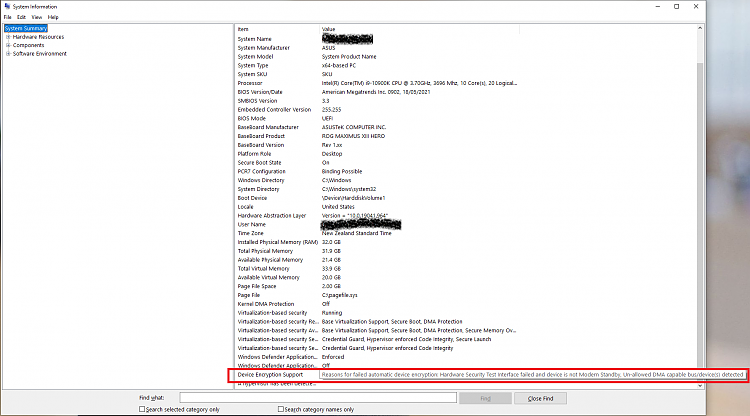The height and width of the screenshot is (416, 750).
Task: Select the Hardware Abstraction Layer row
Action: click(x=377, y=216)
